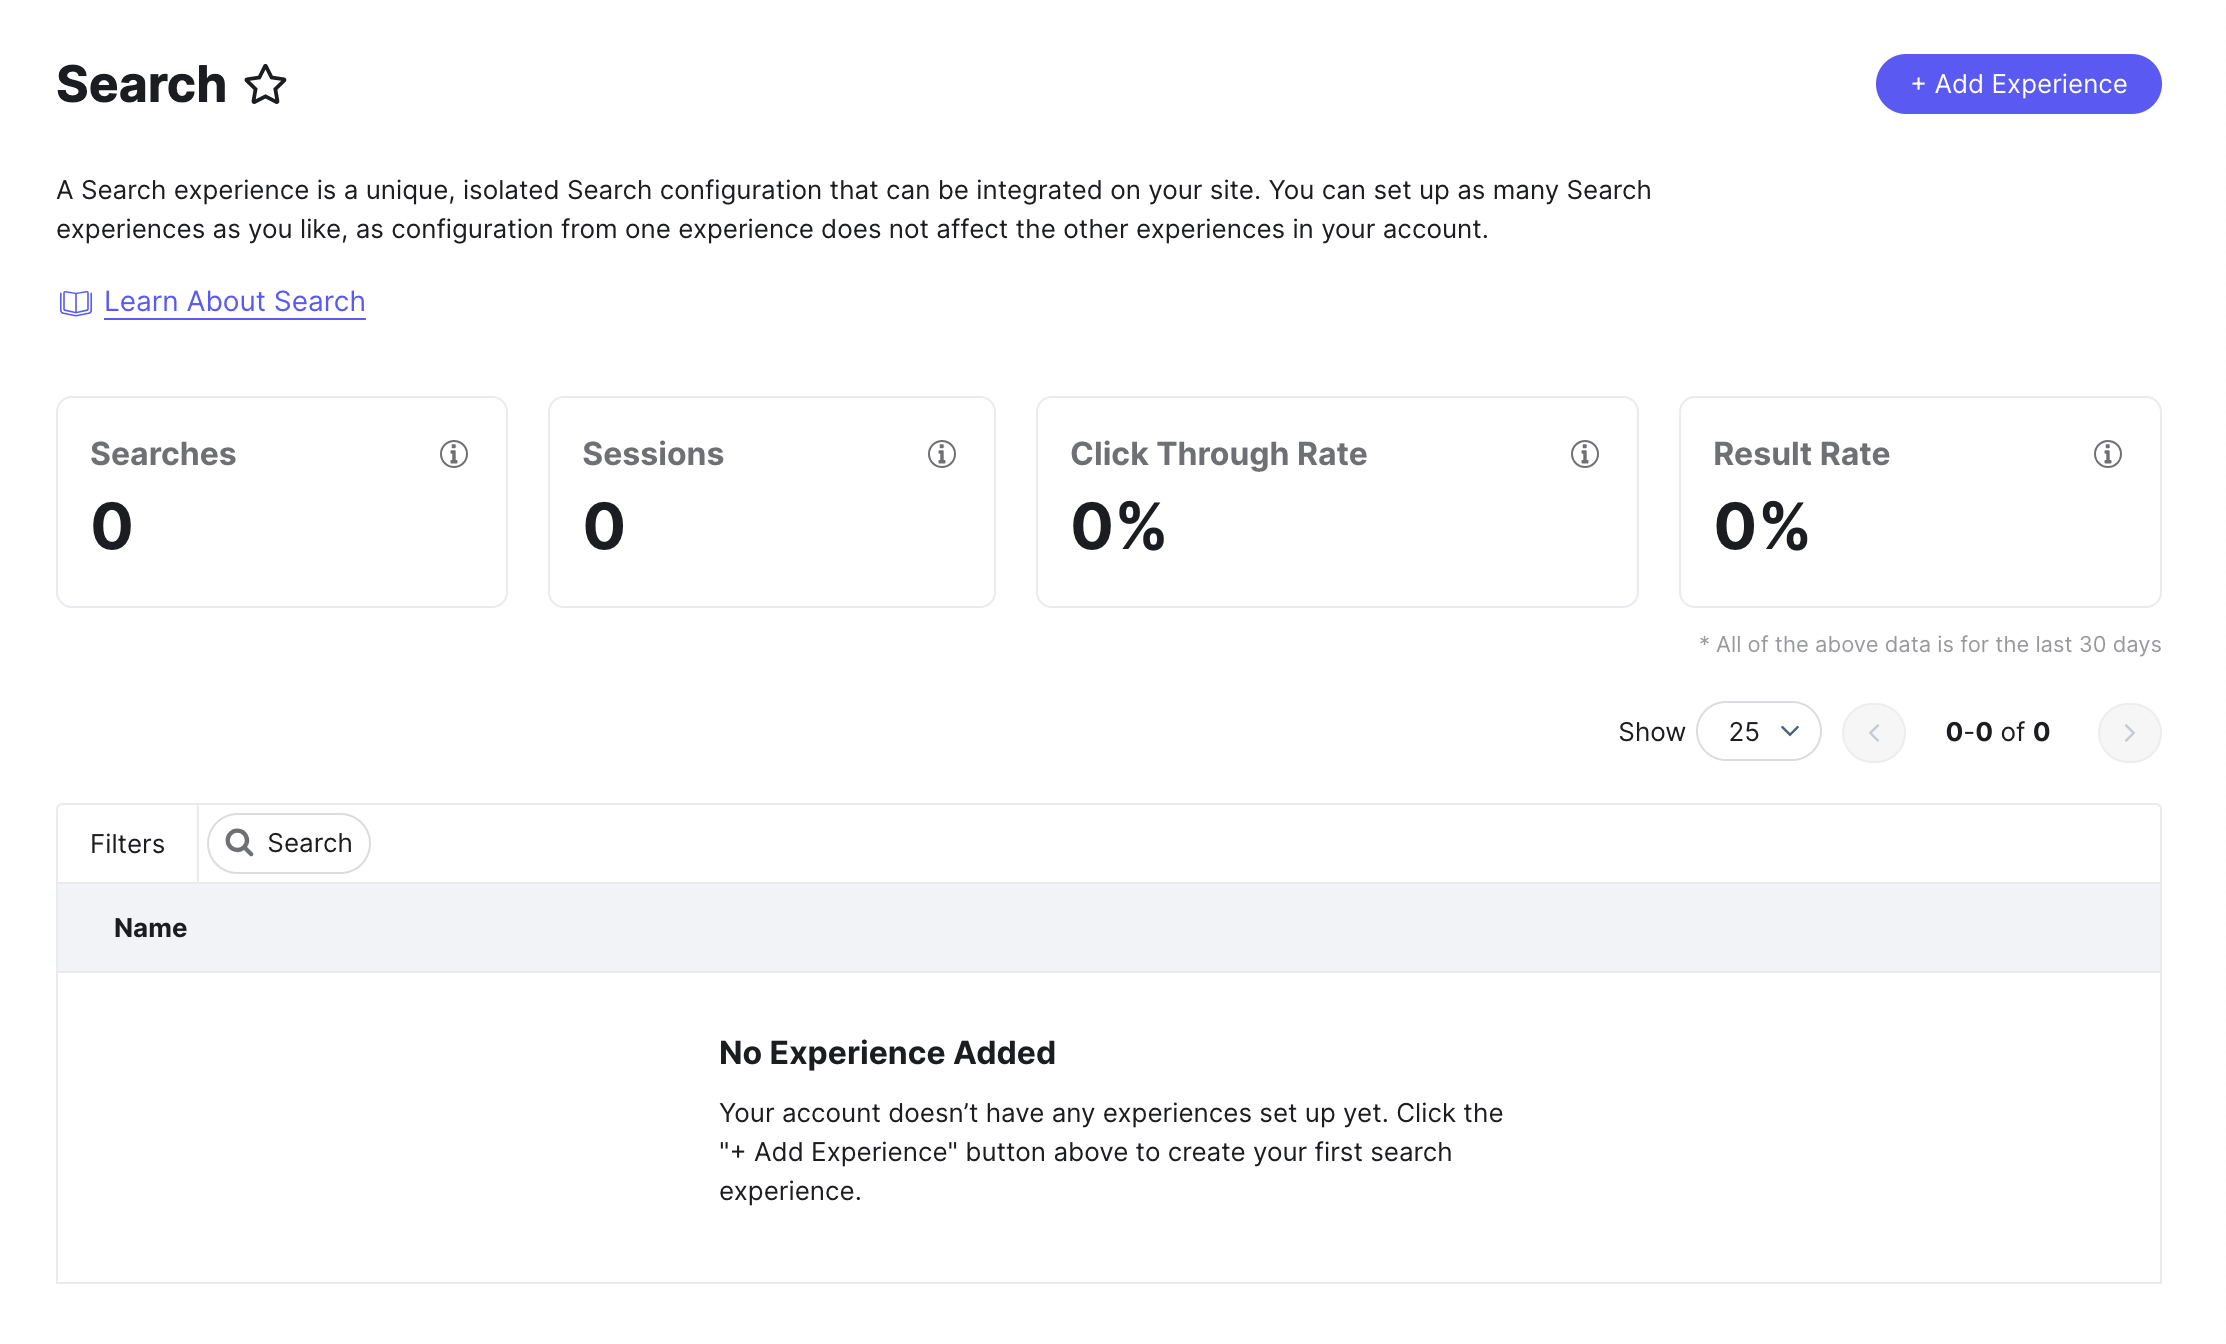Click the book icon beside Learn About Search
2226x1344 pixels.
click(x=75, y=303)
